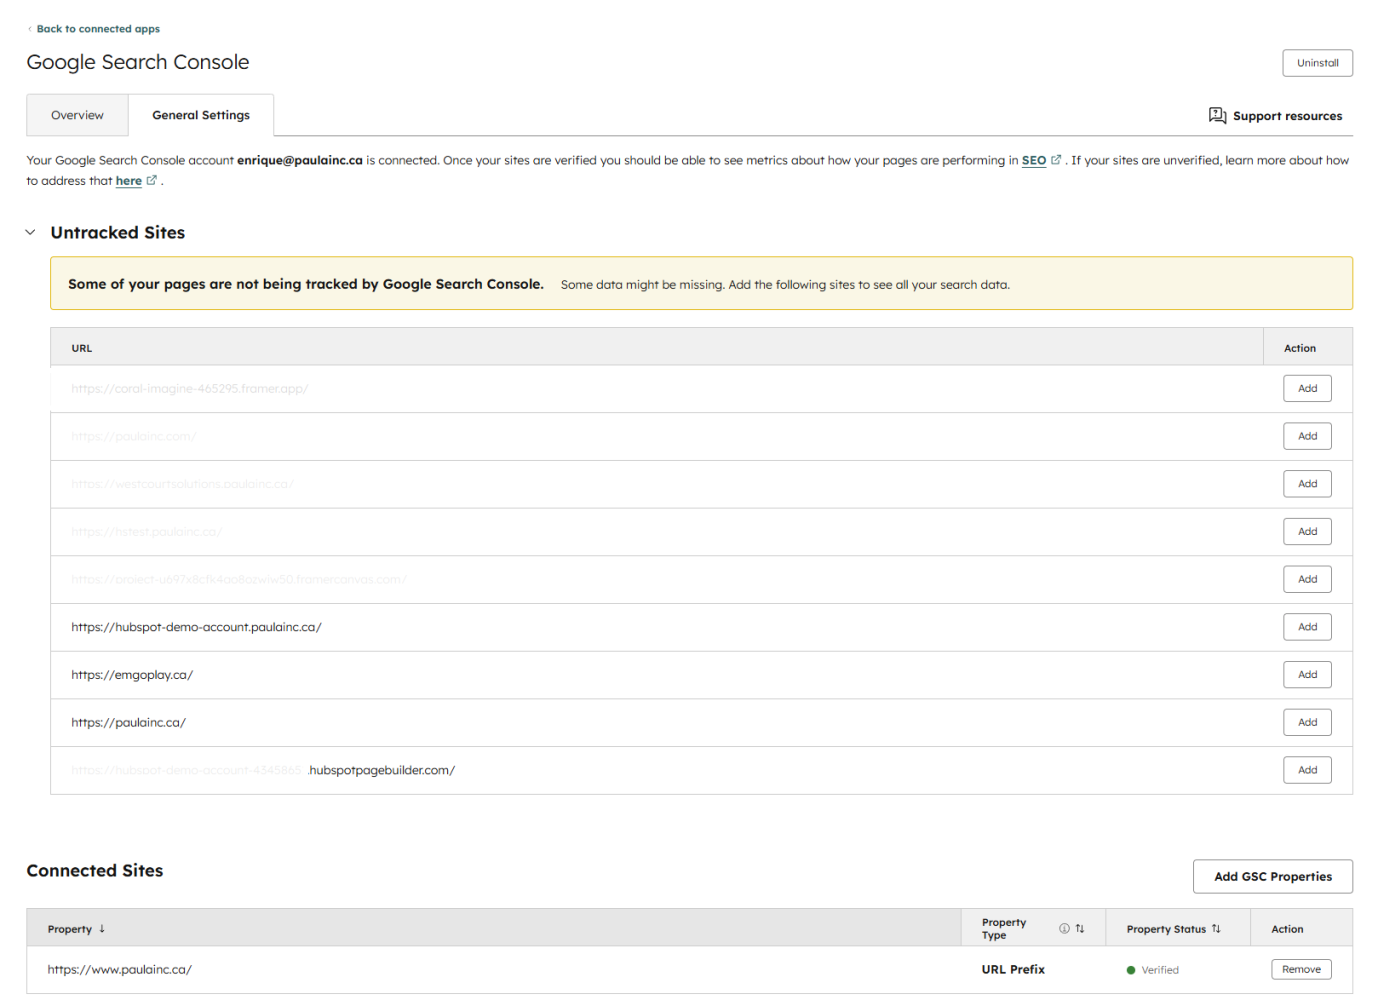Add the framercanvas.com project site
The width and height of the screenshot is (1378, 1000).
(1307, 579)
